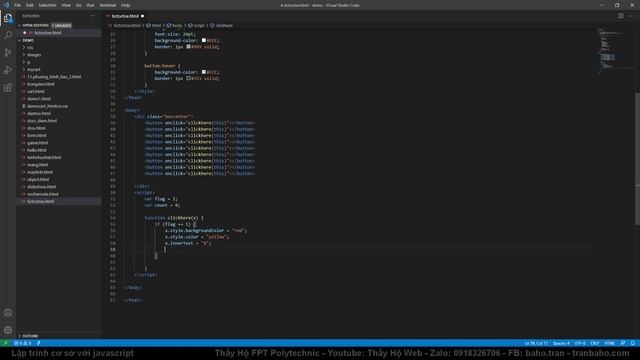
Task: Click the remote window status bar icon
Action: (5, 343)
